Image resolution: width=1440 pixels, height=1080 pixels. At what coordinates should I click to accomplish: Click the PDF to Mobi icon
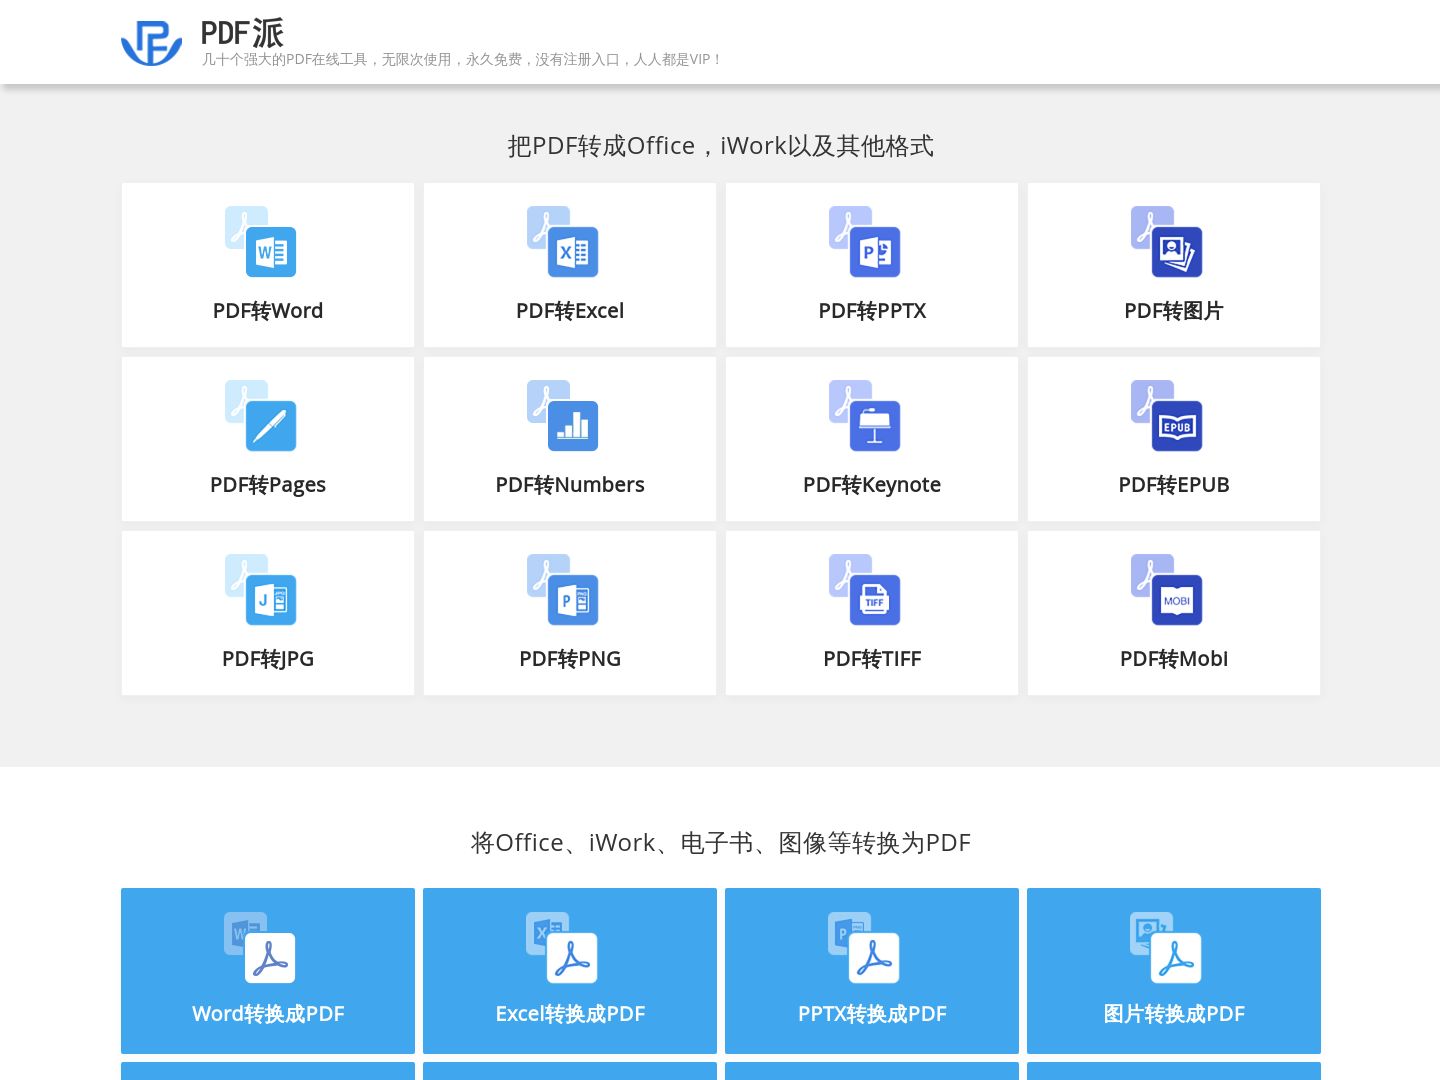1167,589
